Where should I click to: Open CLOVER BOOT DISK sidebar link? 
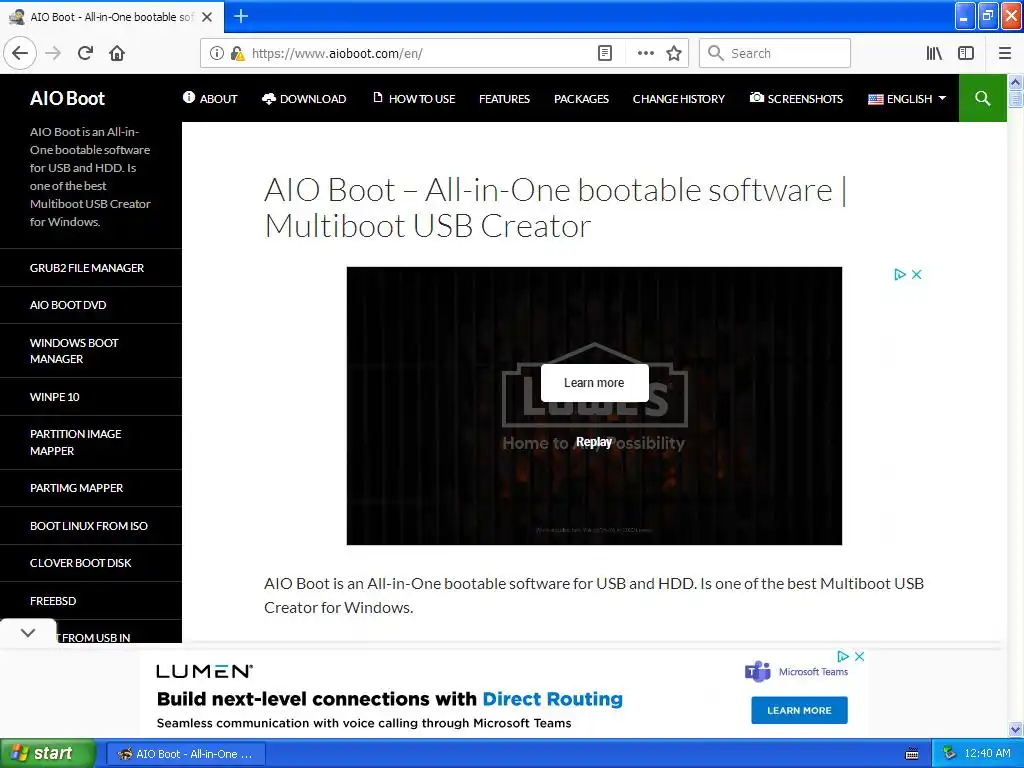point(80,563)
